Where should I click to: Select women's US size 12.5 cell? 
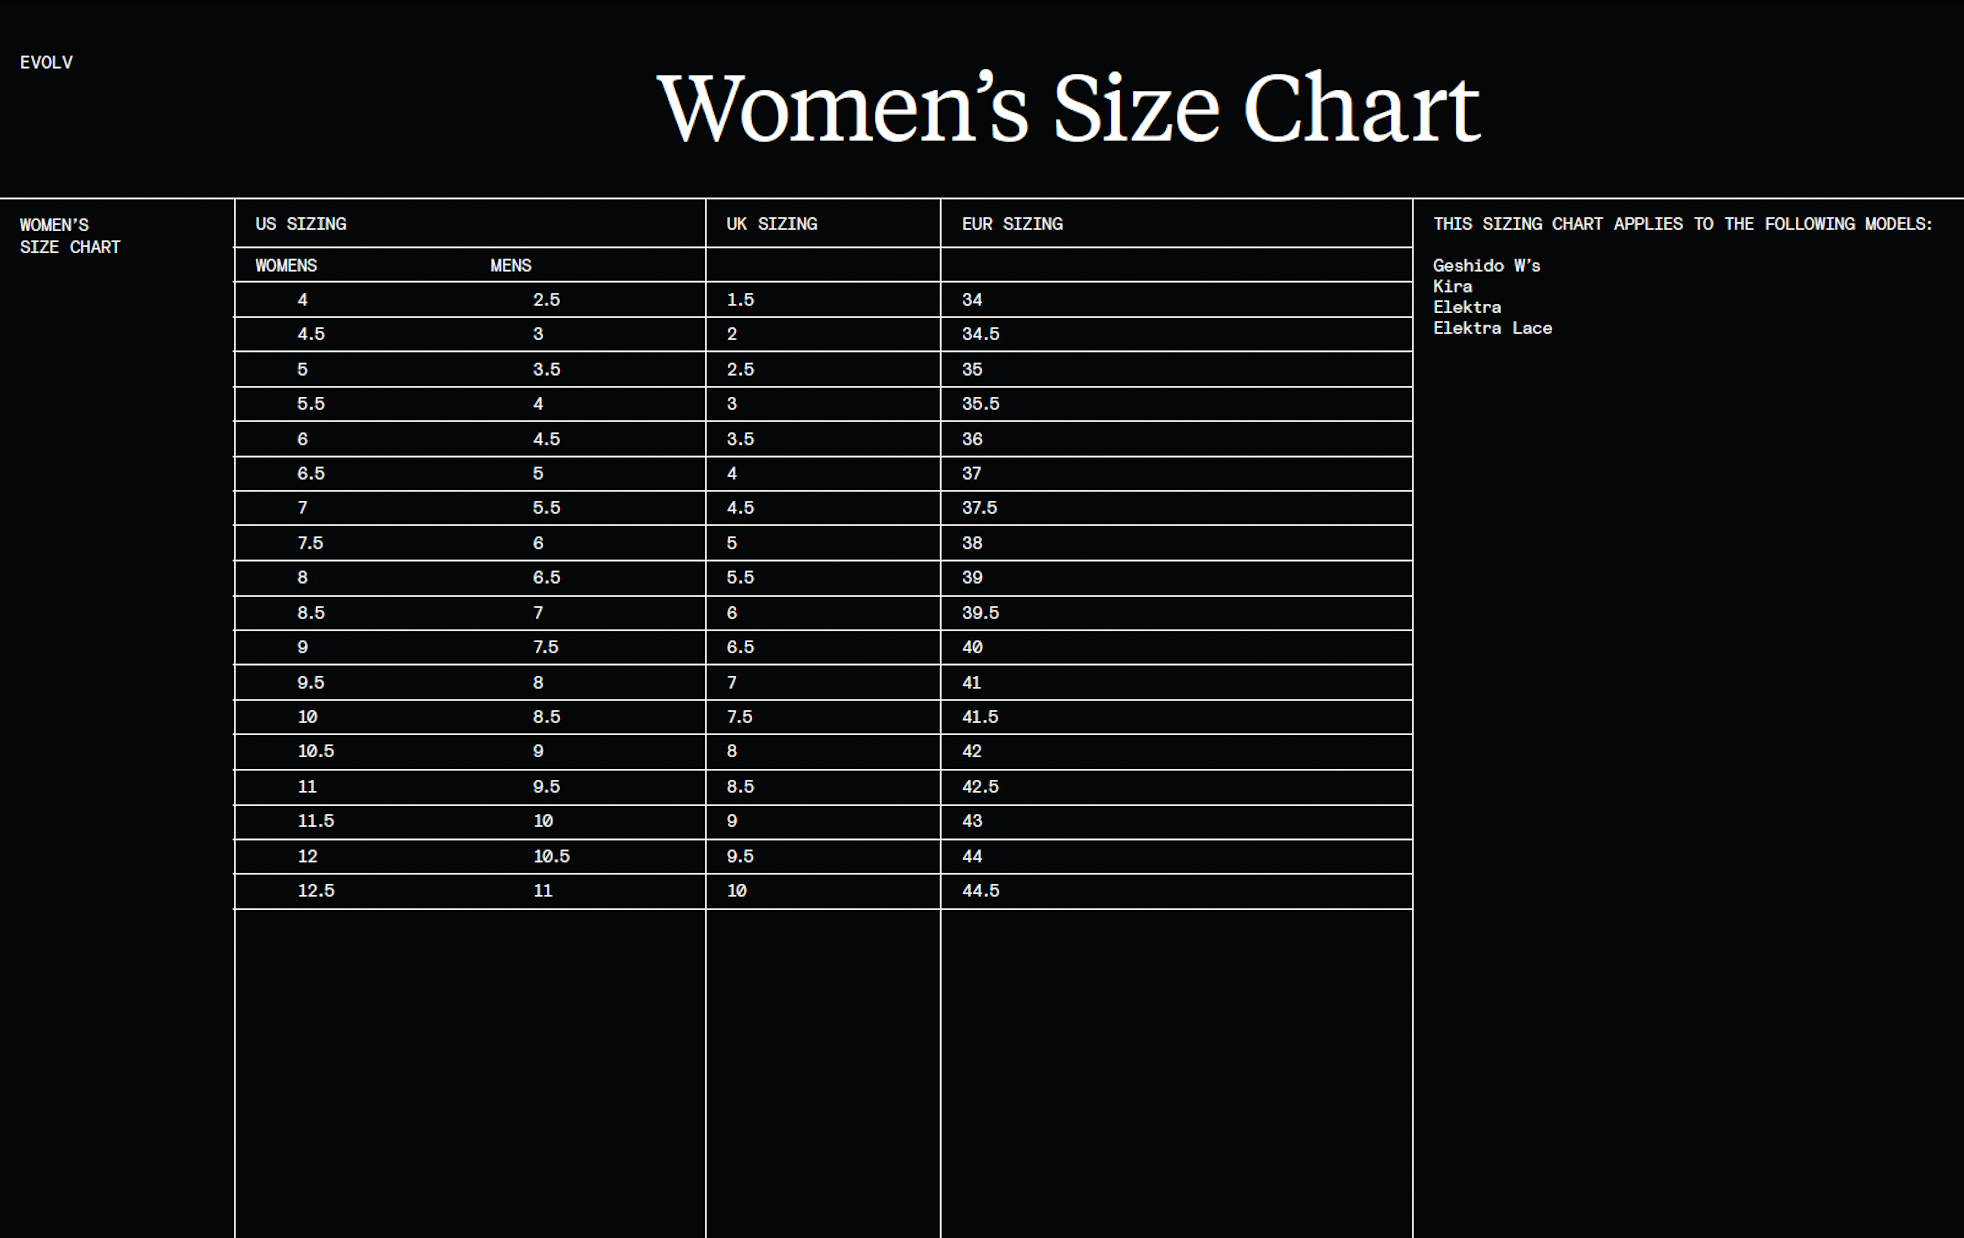pyautogui.click(x=316, y=891)
